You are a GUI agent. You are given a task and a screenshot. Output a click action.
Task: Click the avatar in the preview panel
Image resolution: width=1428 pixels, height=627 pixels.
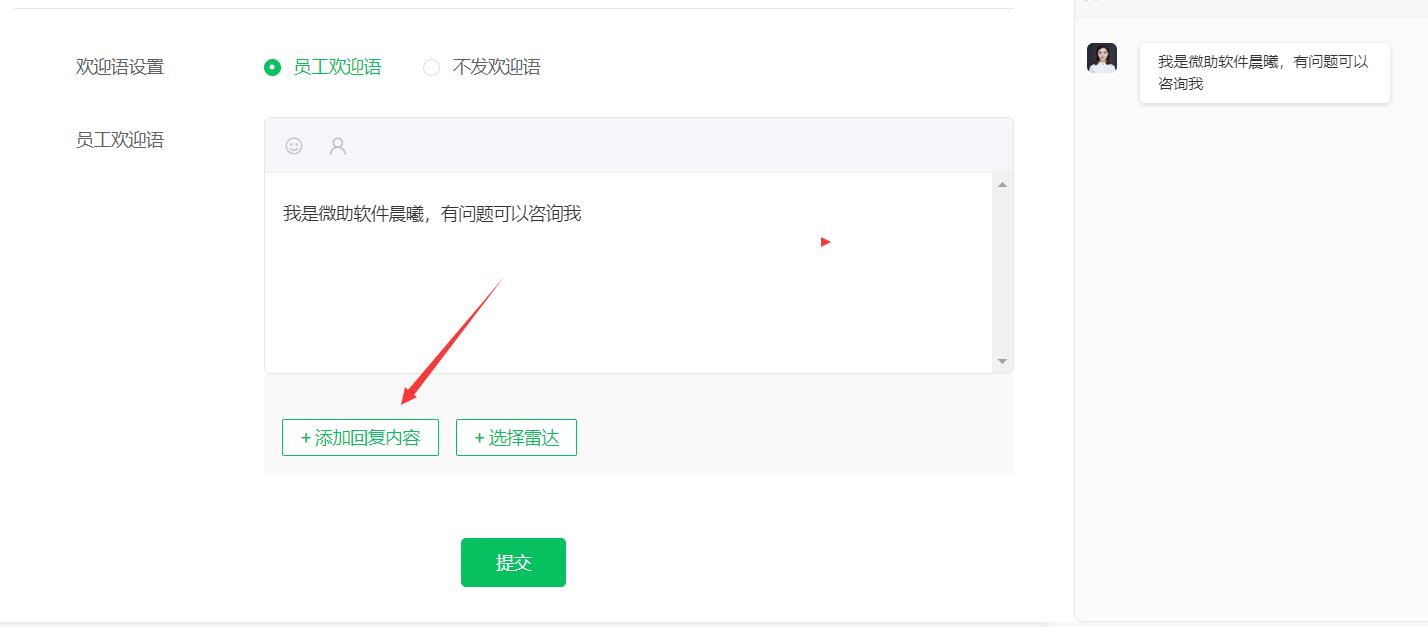pyautogui.click(x=1102, y=58)
